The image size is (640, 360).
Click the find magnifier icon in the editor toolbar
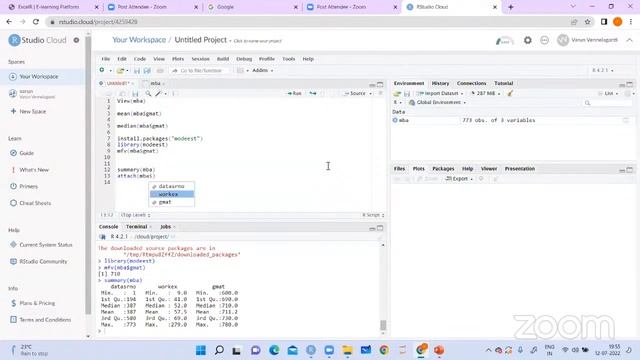[148, 93]
